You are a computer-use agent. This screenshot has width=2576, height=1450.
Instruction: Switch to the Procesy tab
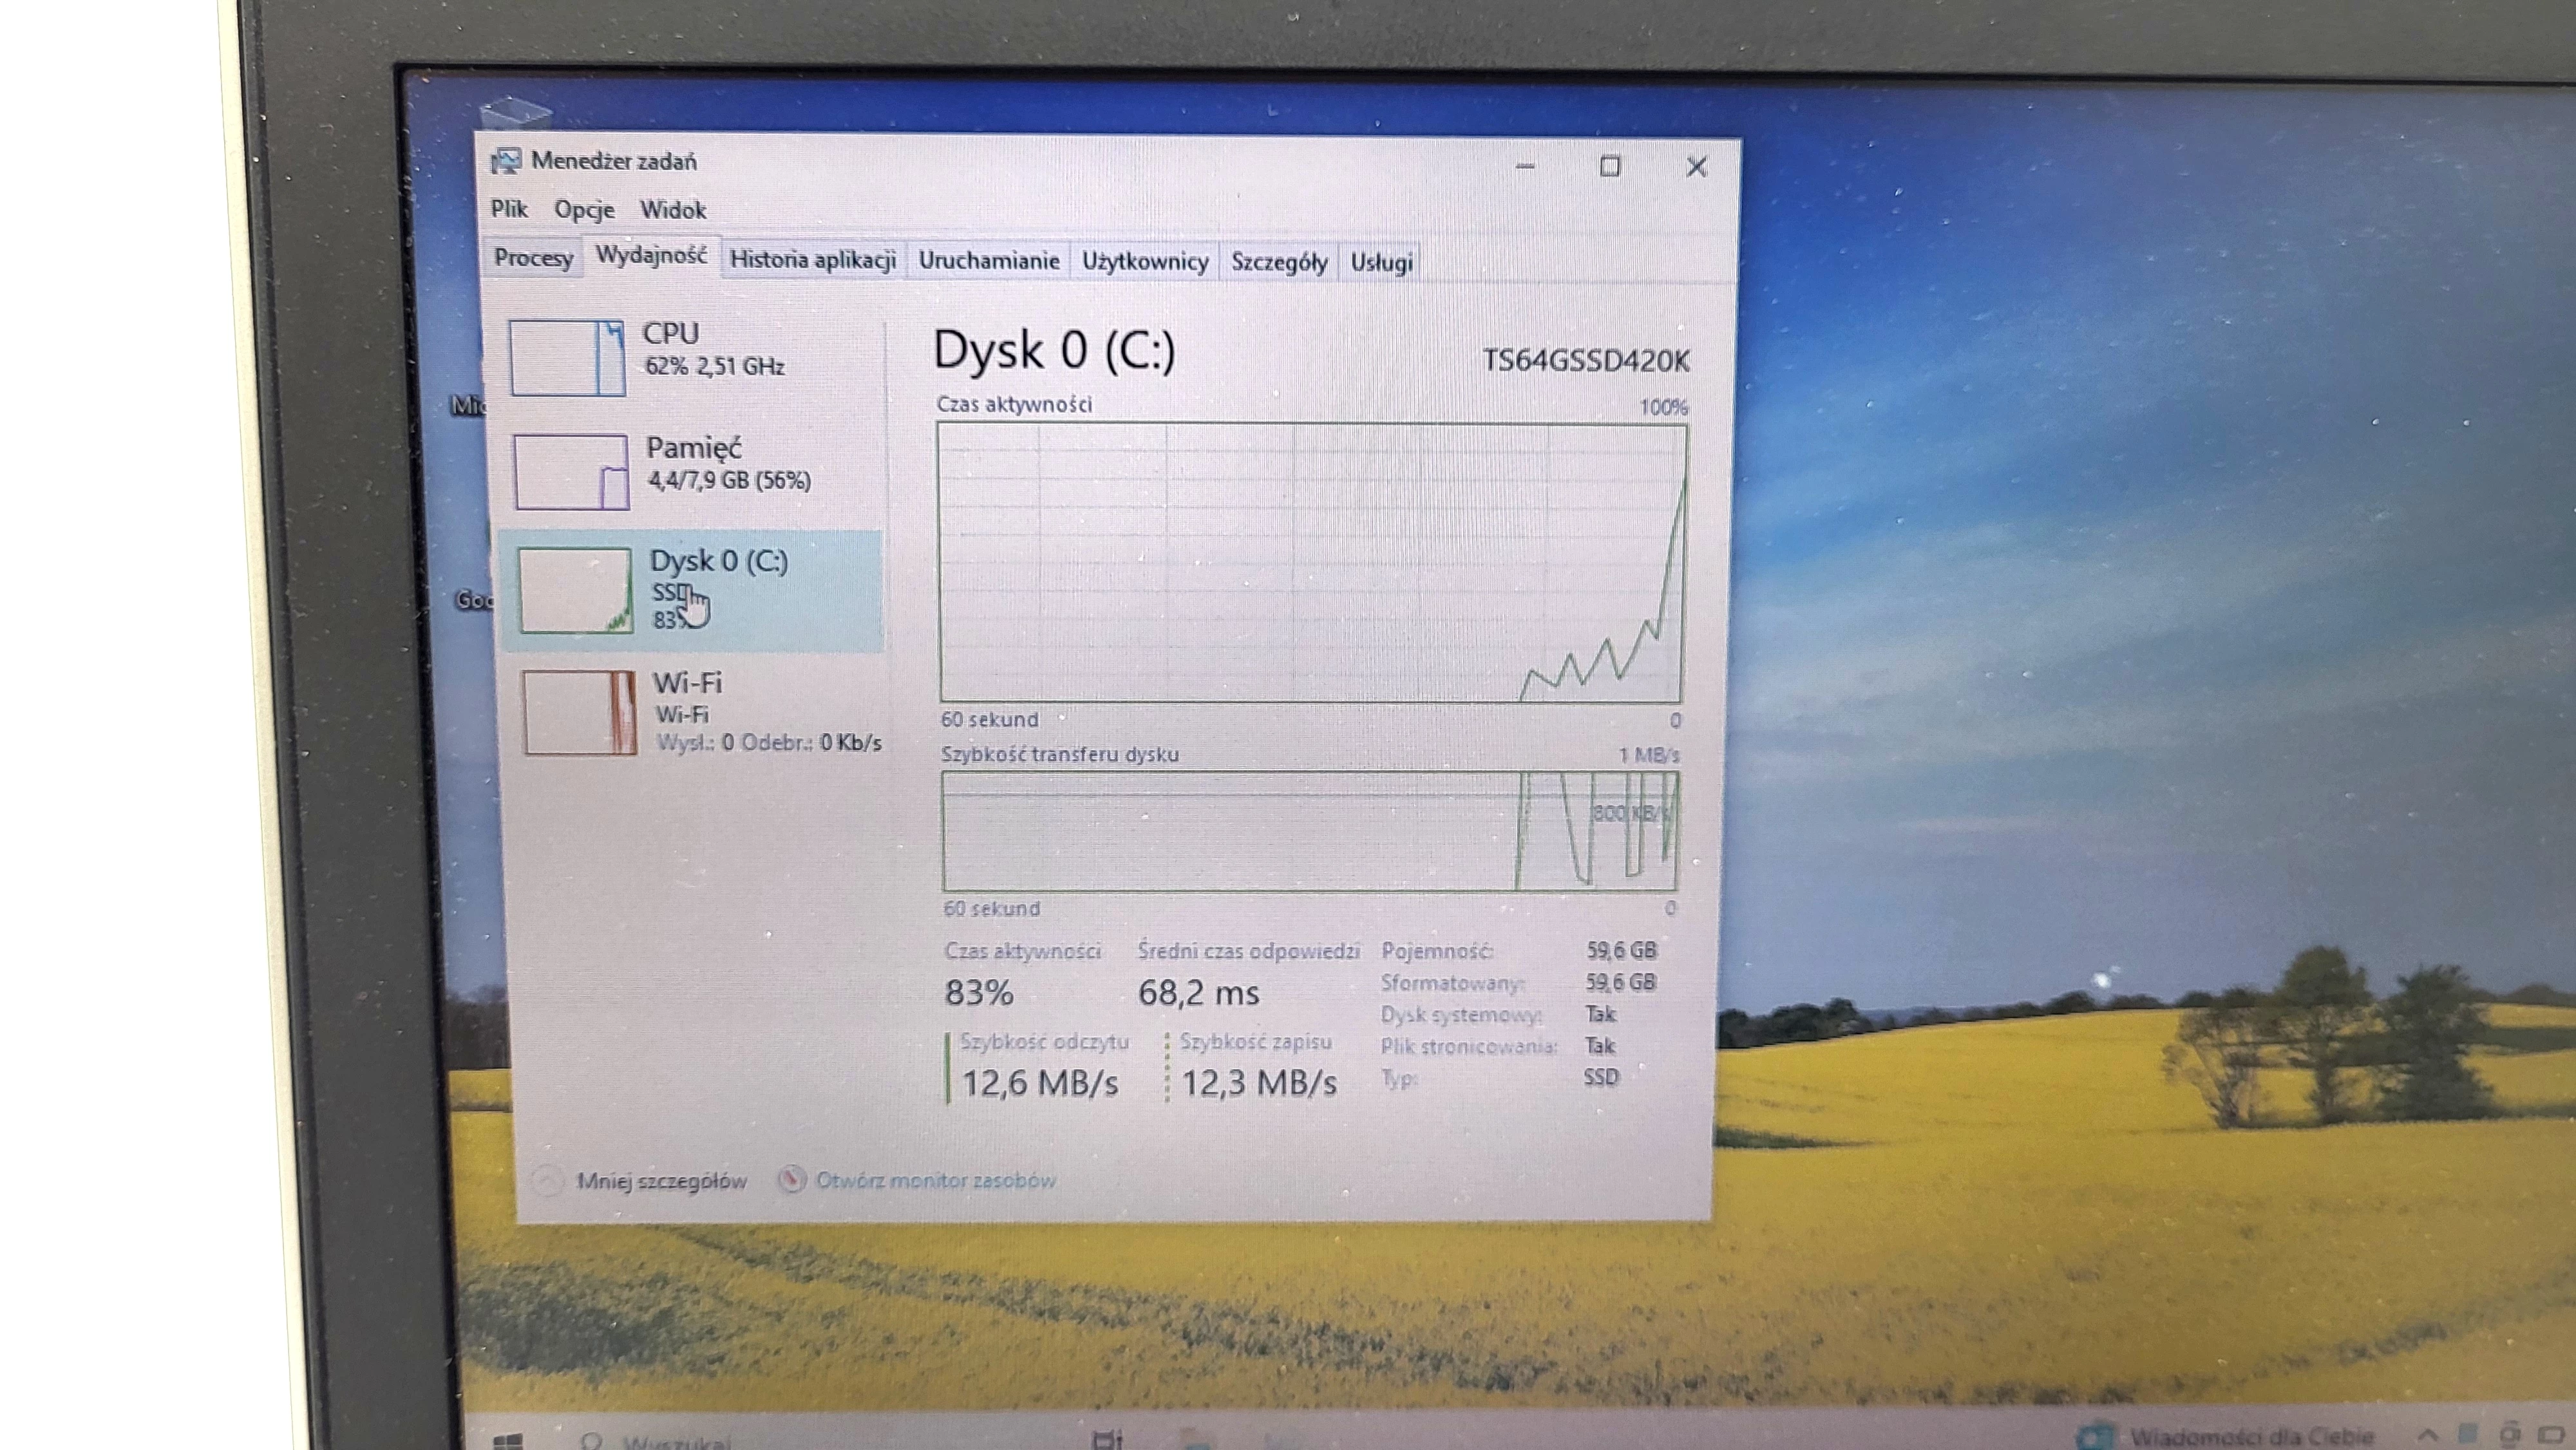[x=533, y=258]
